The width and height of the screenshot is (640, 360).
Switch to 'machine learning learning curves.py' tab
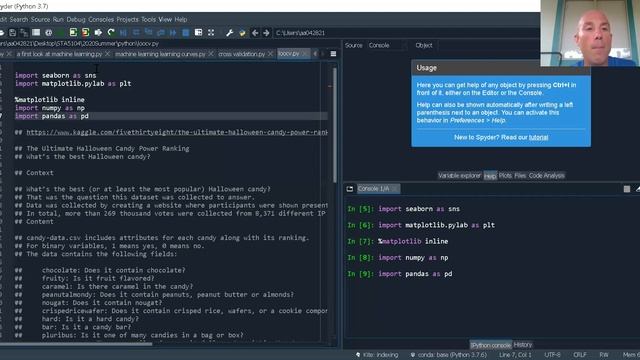[160, 54]
